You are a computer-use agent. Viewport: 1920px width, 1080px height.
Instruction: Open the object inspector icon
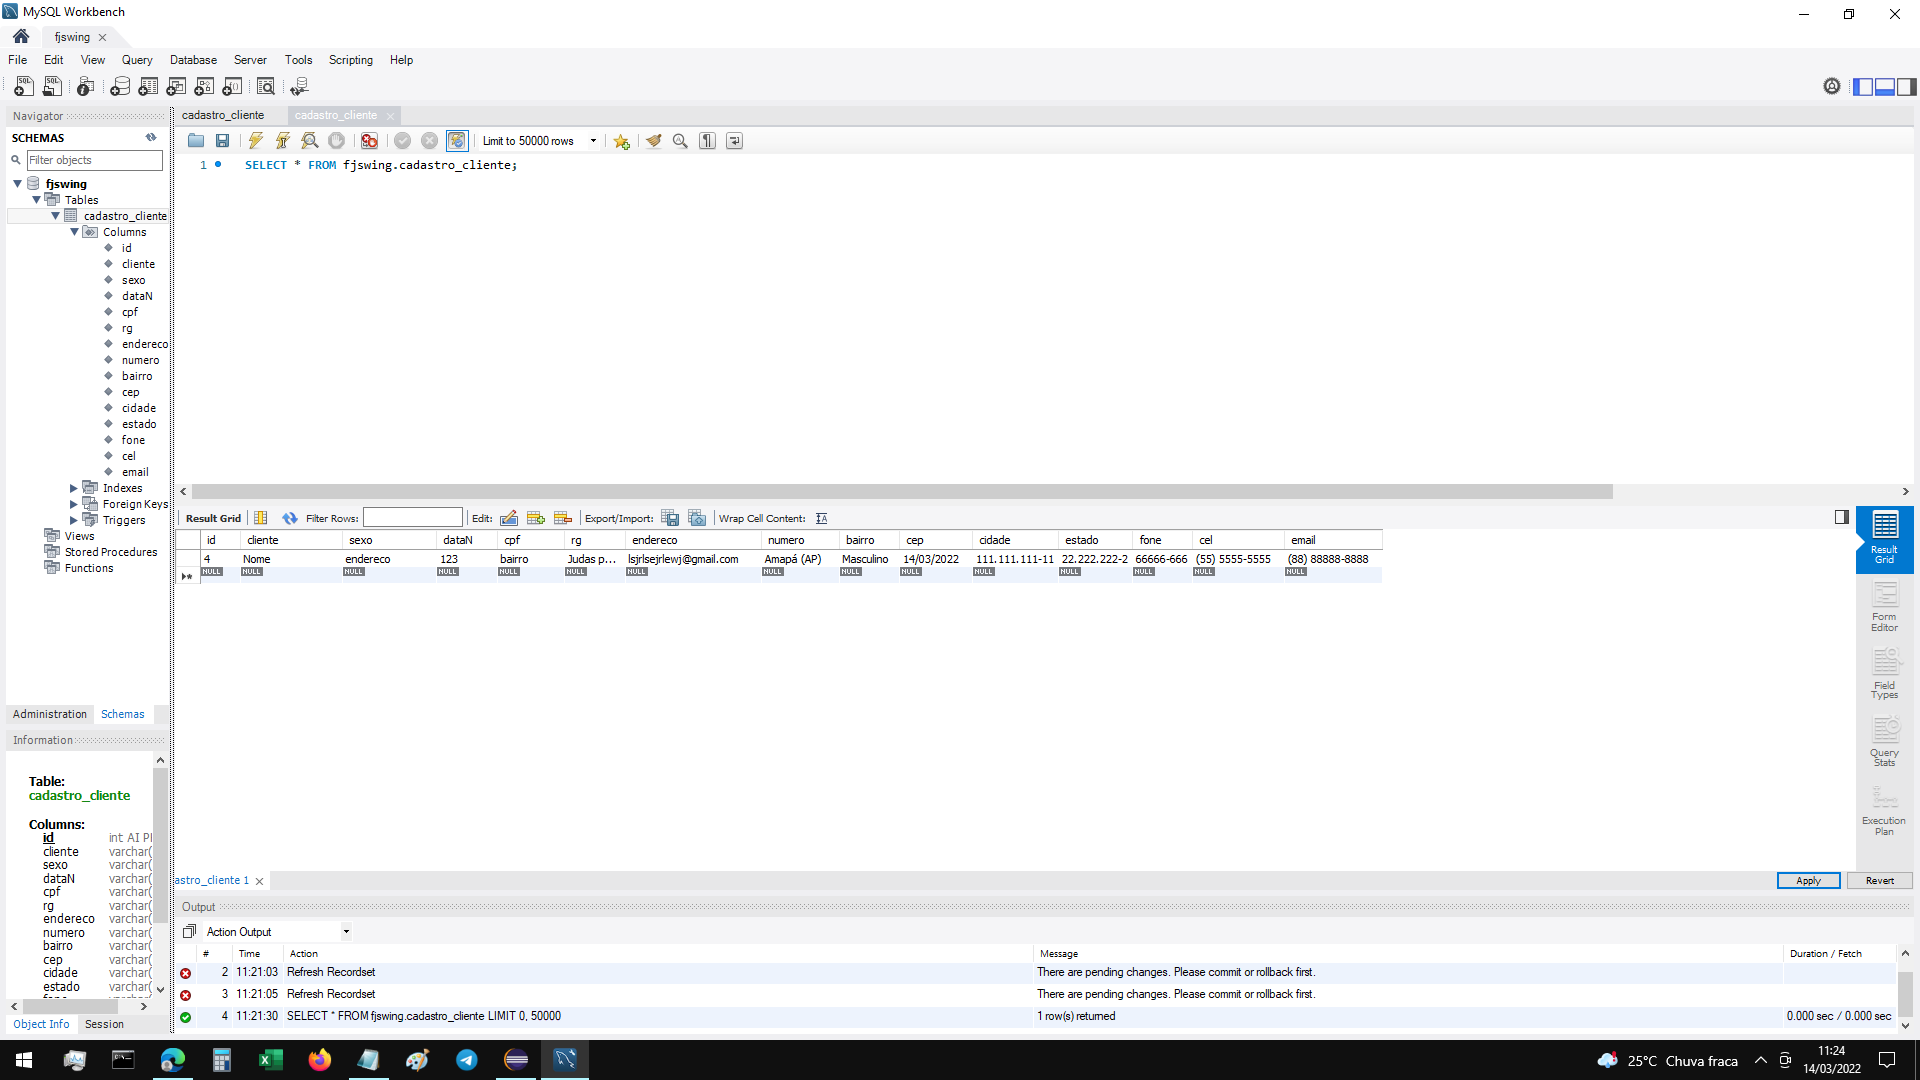point(86,86)
